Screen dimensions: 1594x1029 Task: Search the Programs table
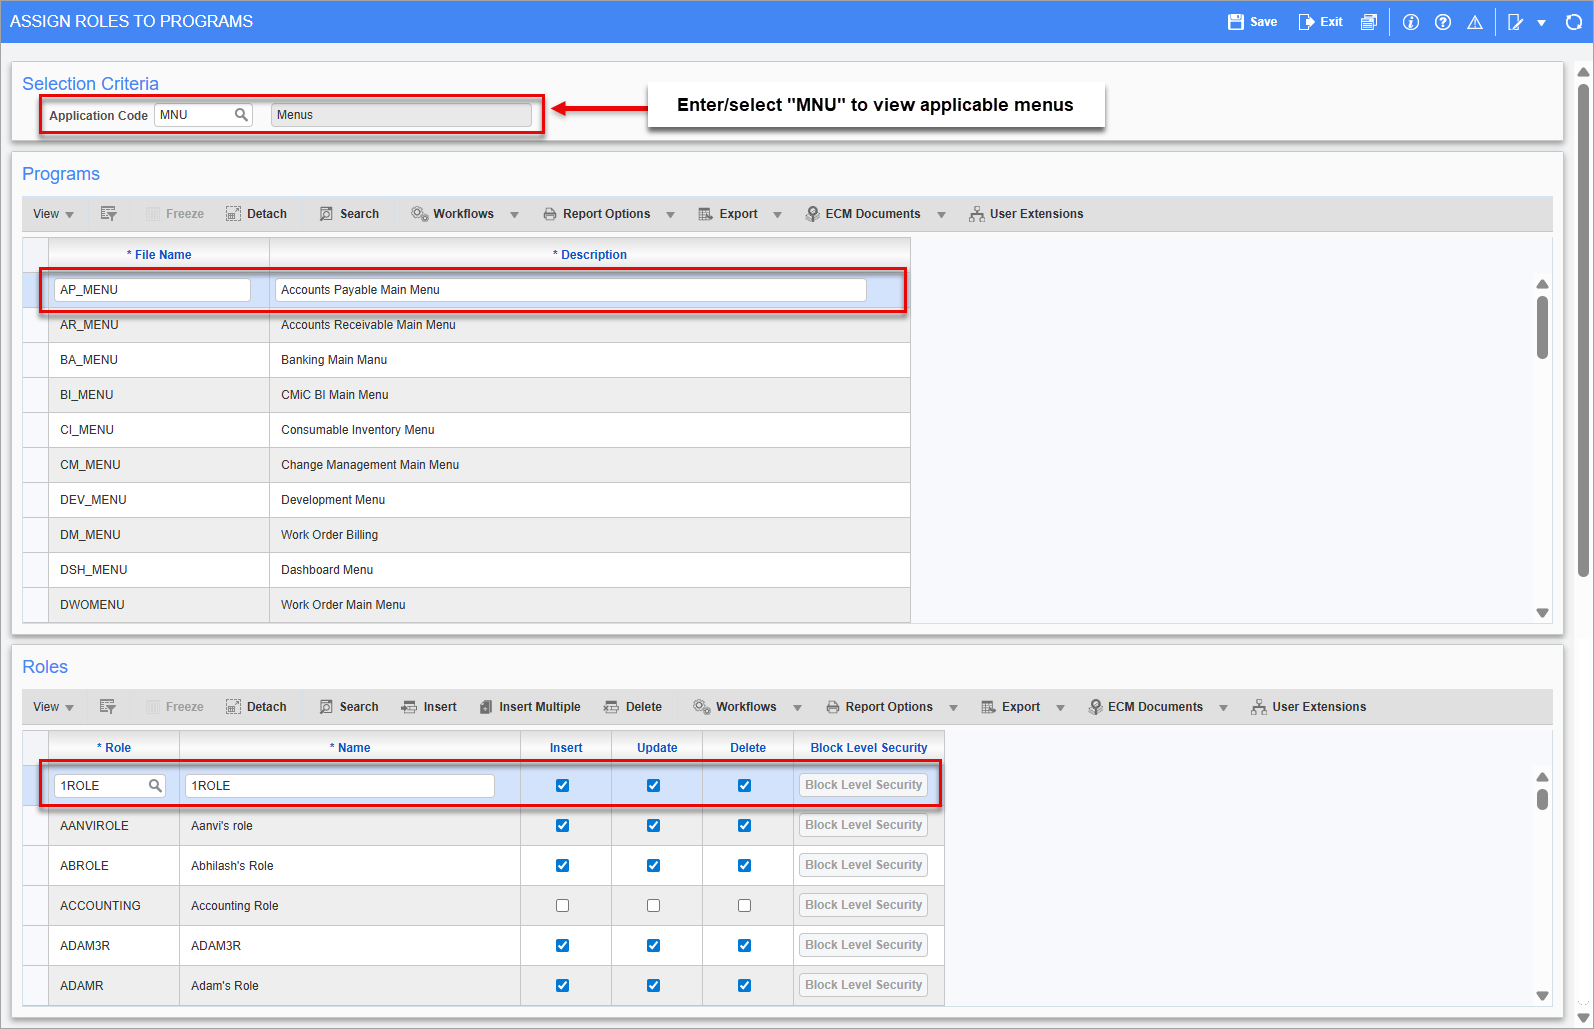click(x=349, y=214)
